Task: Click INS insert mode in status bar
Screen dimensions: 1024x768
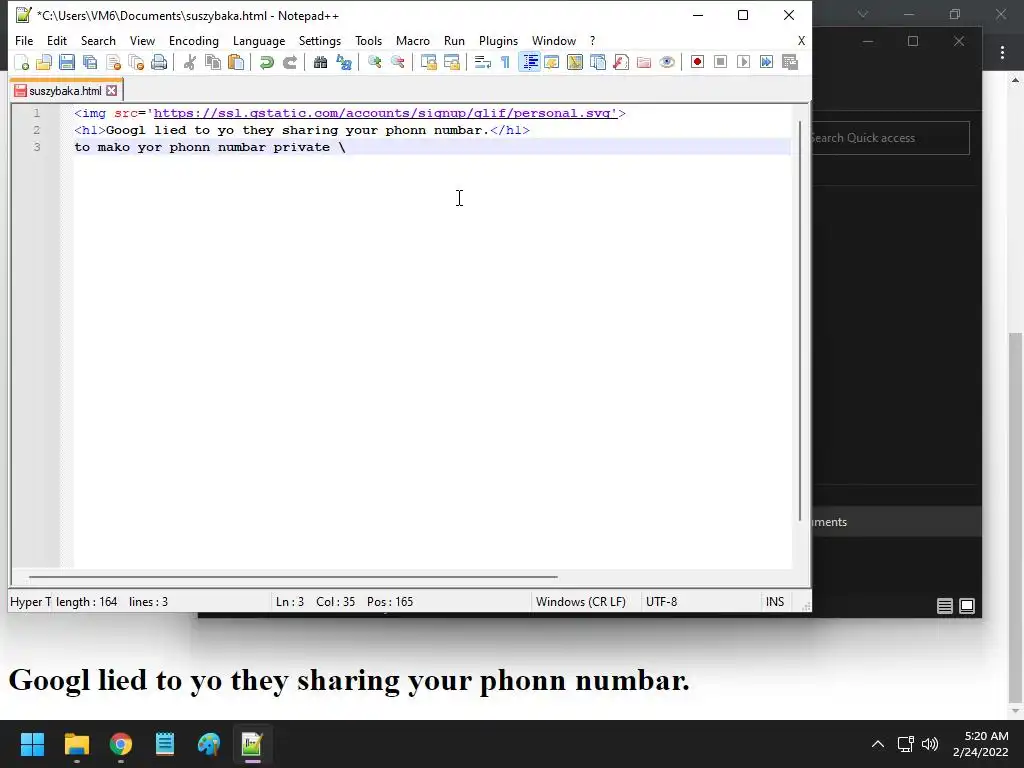Action: 775,601
